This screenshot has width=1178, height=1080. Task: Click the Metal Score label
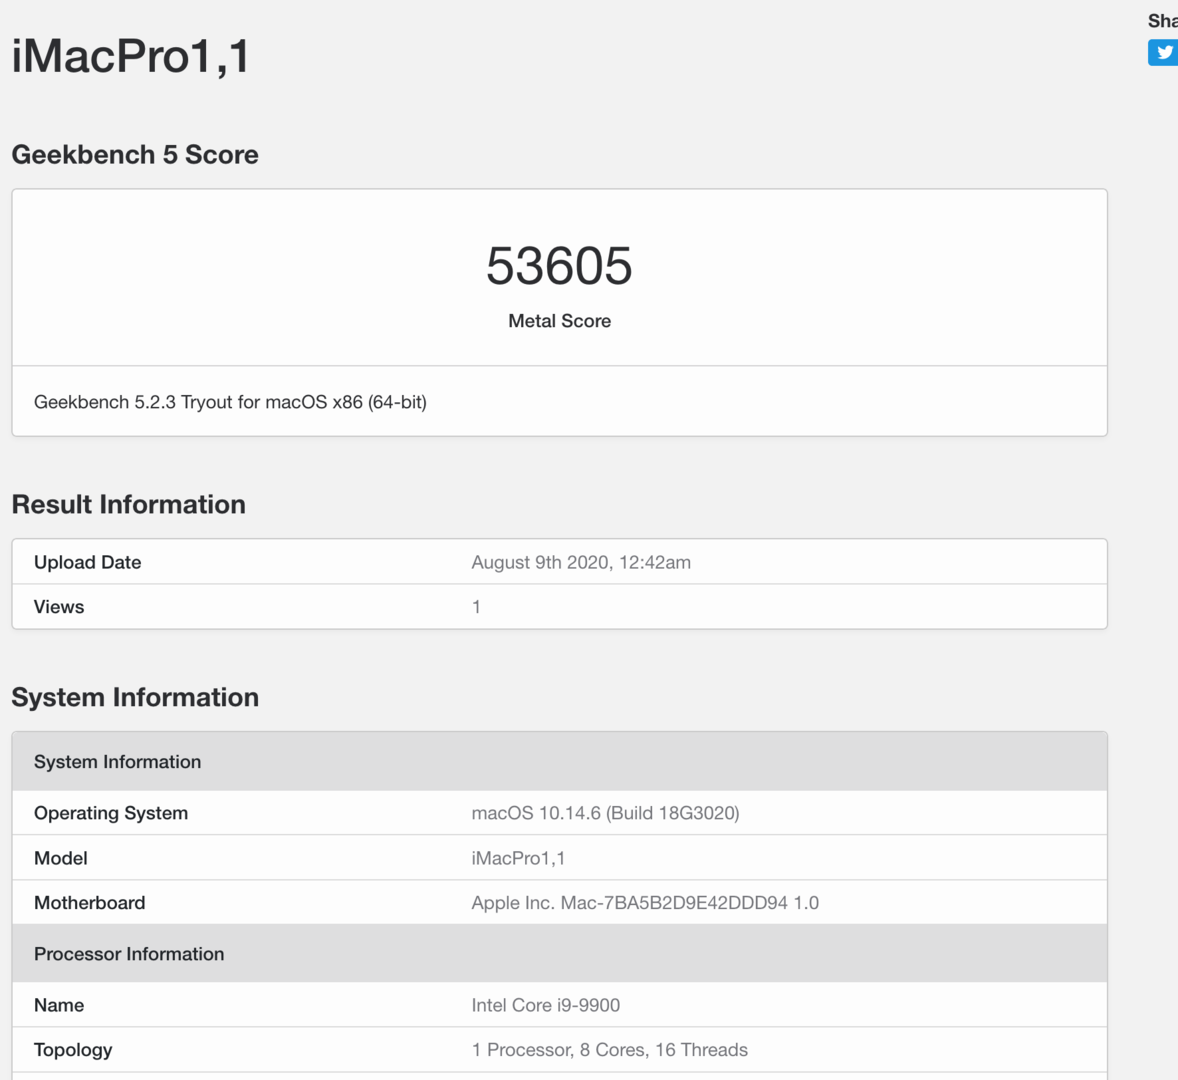[559, 321]
